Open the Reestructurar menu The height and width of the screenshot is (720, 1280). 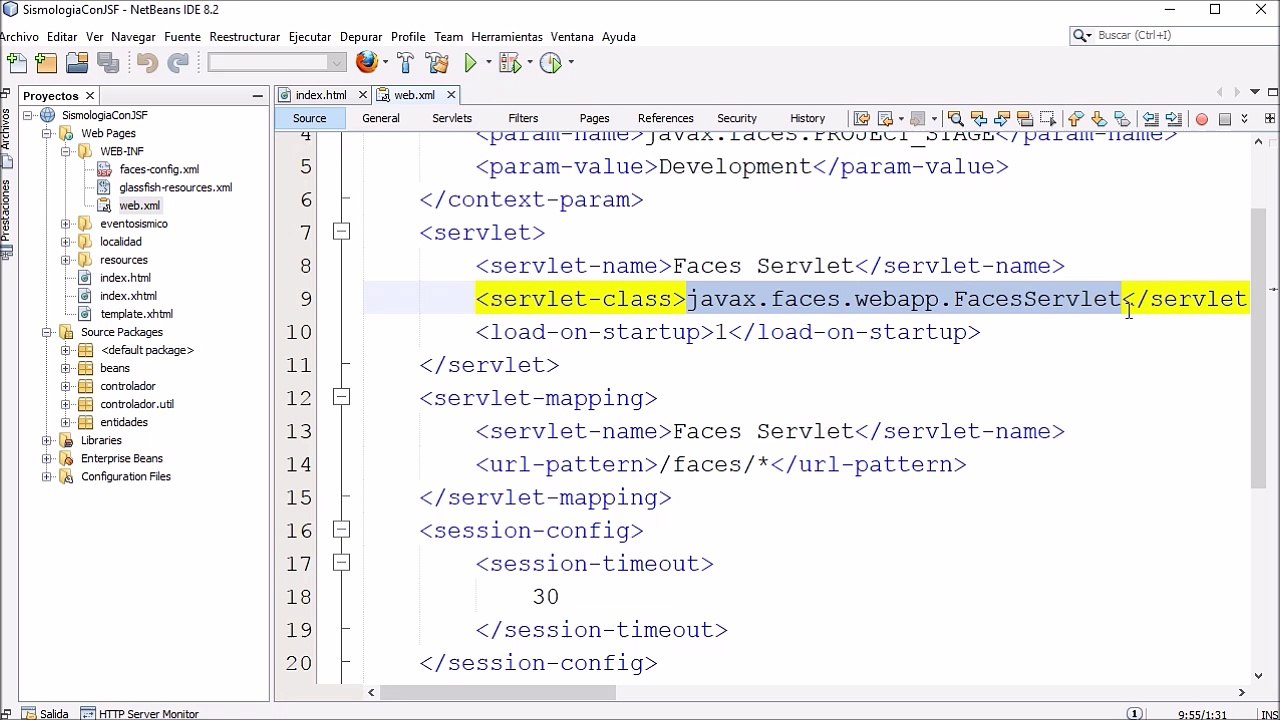point(245,37)
